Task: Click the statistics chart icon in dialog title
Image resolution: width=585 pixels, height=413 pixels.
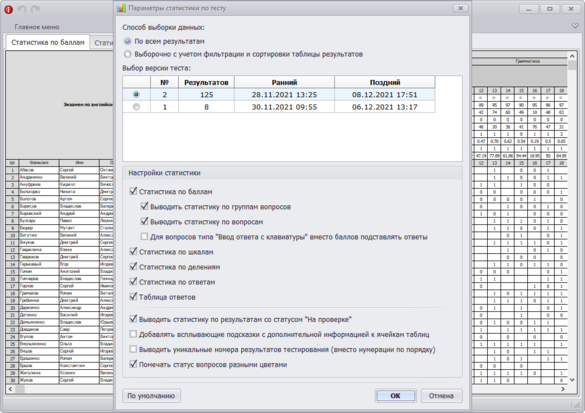Action: [121, 8]
